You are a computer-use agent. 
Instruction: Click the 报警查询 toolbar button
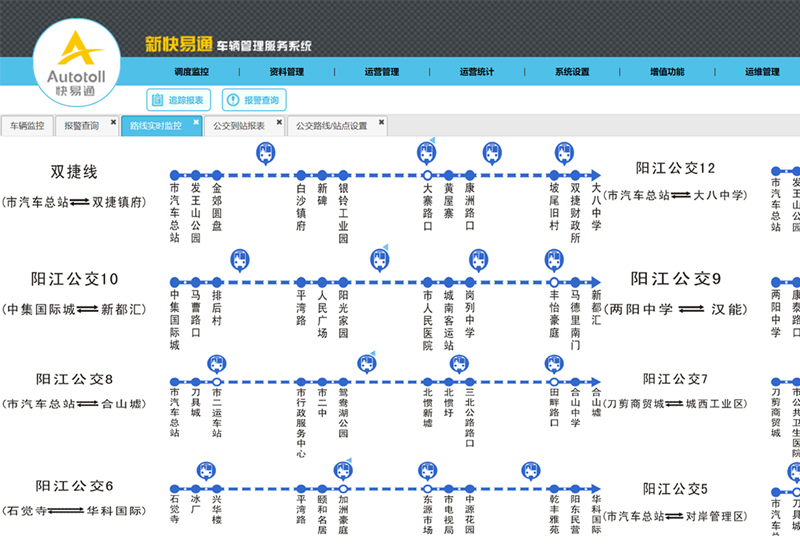pyautogui.click(x=253, y=99)
